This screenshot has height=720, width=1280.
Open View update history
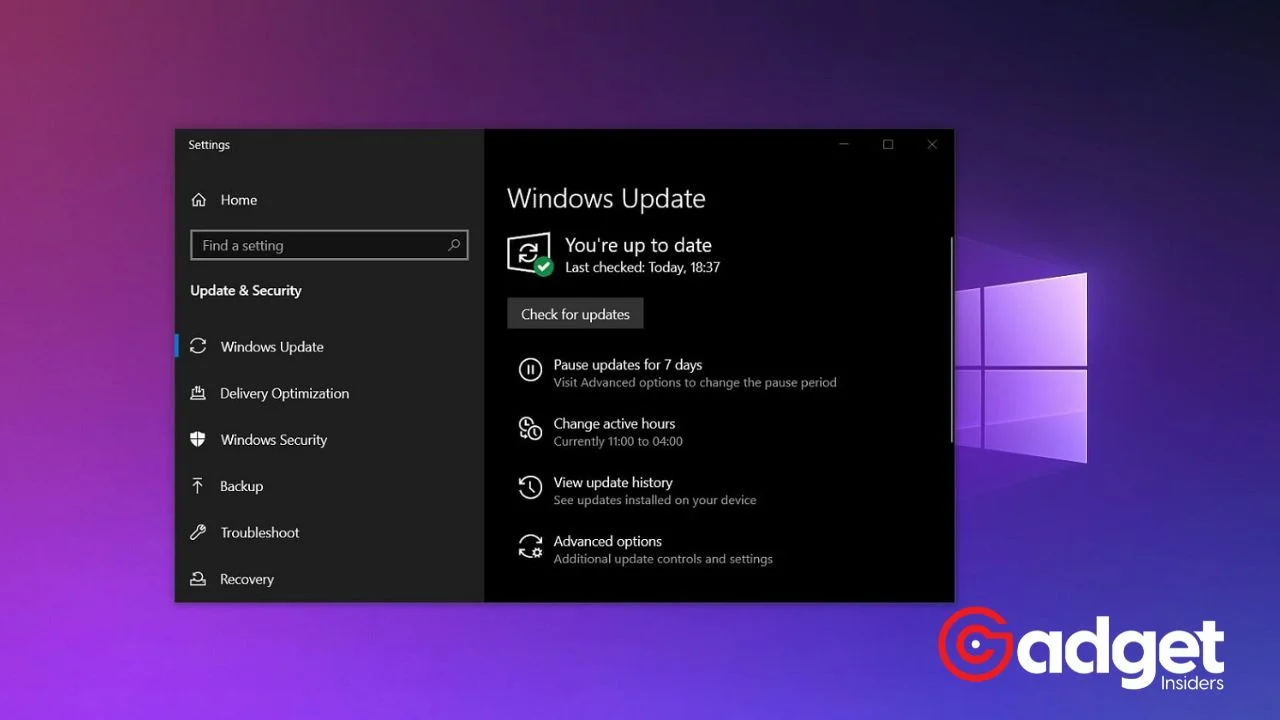(613, 482)
